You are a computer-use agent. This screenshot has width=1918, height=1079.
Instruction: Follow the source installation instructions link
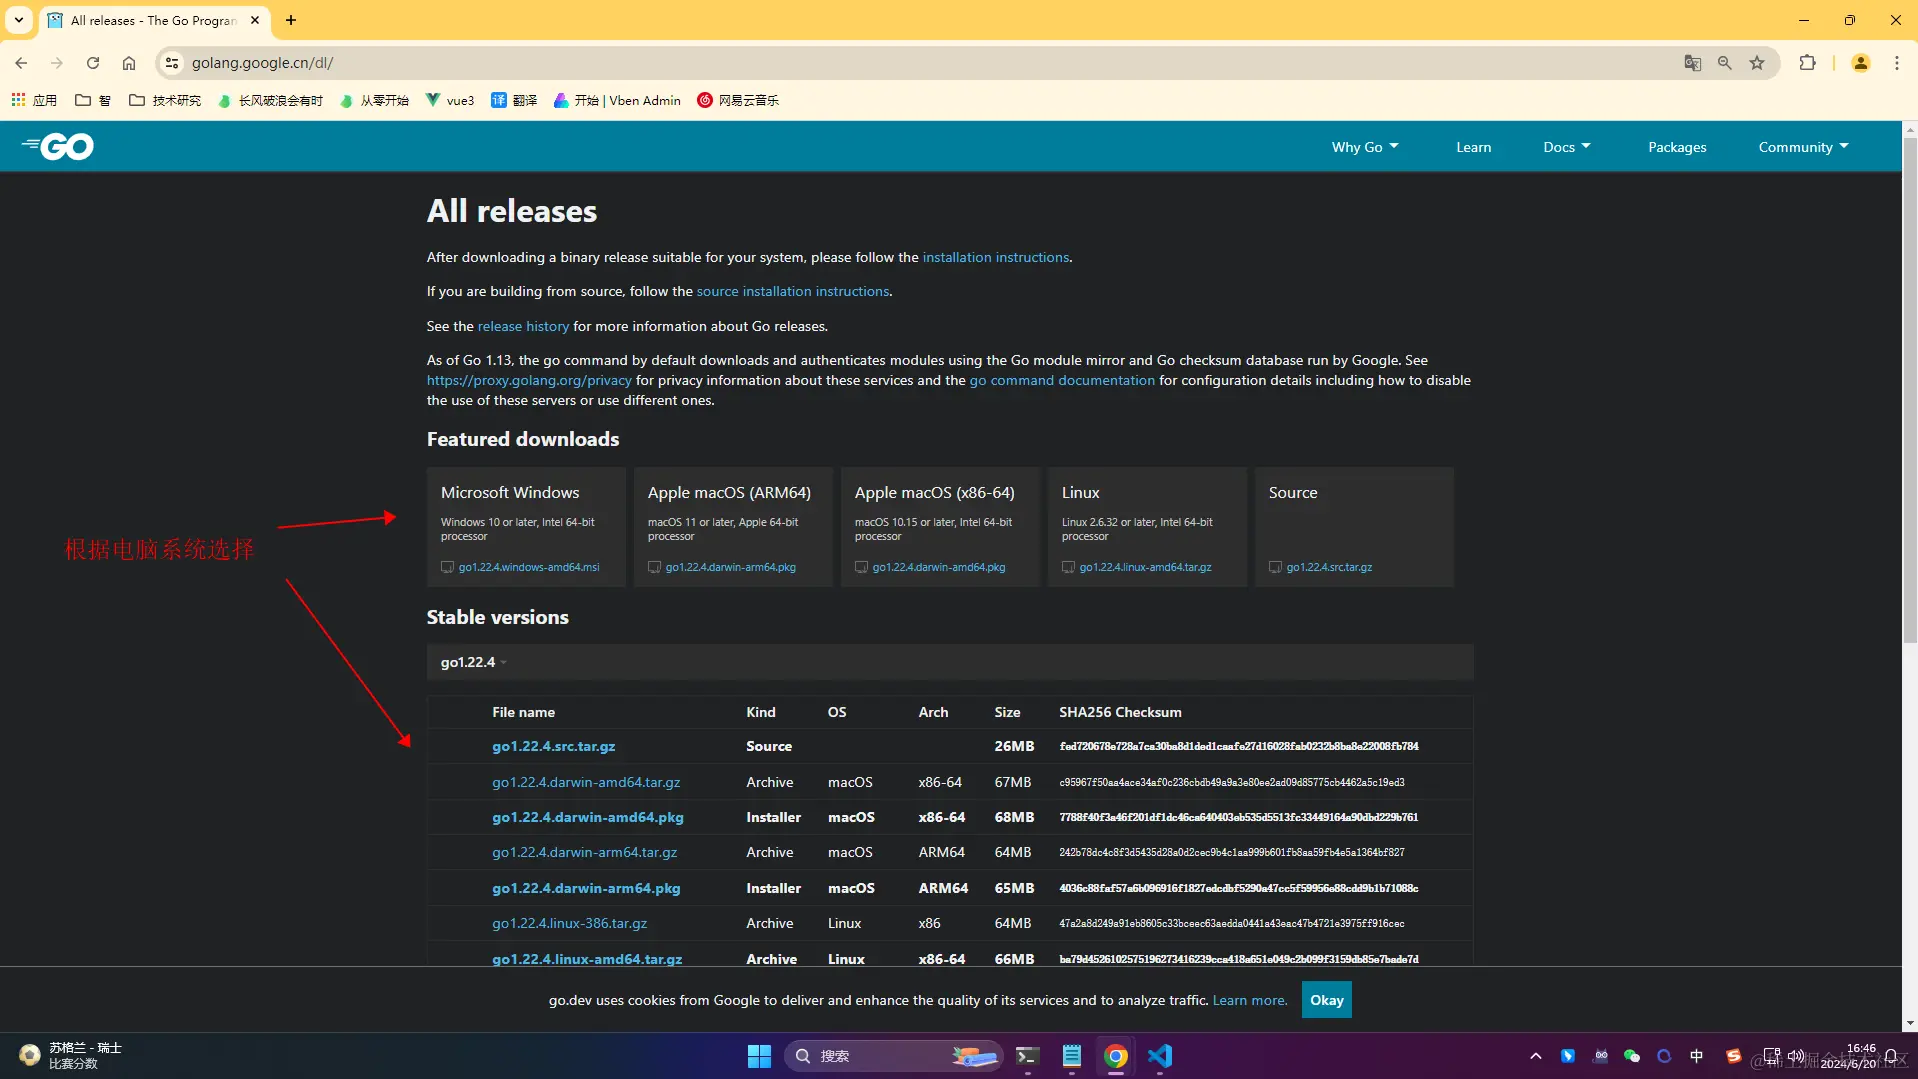[x=792, y=291]
